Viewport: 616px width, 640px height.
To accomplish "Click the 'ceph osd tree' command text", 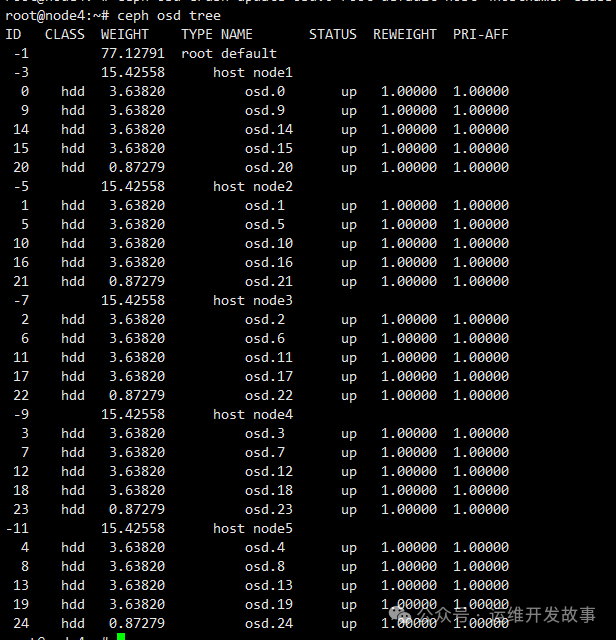I will click(169, 16).
